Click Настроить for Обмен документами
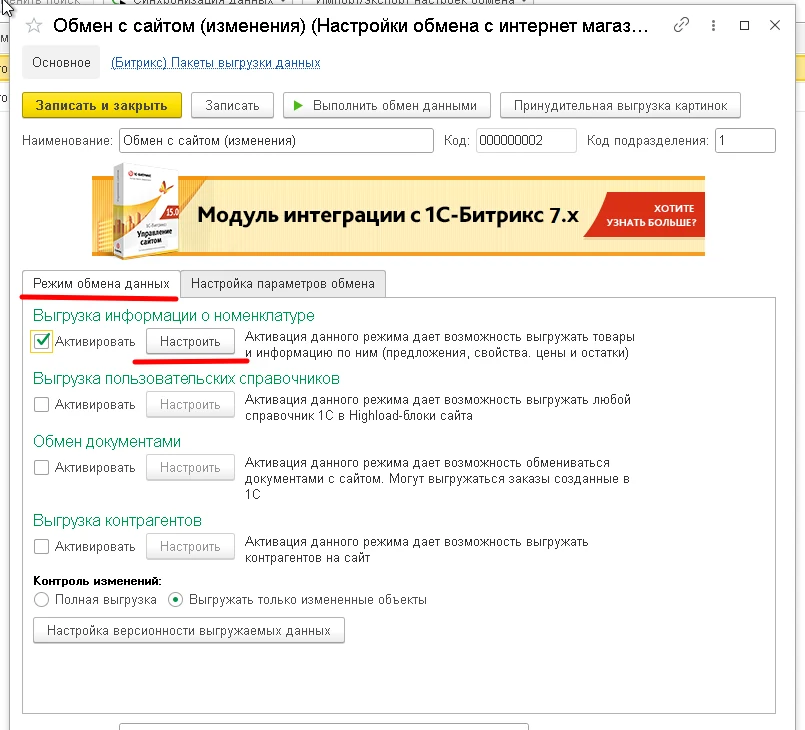Viewport: 805px width, 730px height. [x=190, y=468]
